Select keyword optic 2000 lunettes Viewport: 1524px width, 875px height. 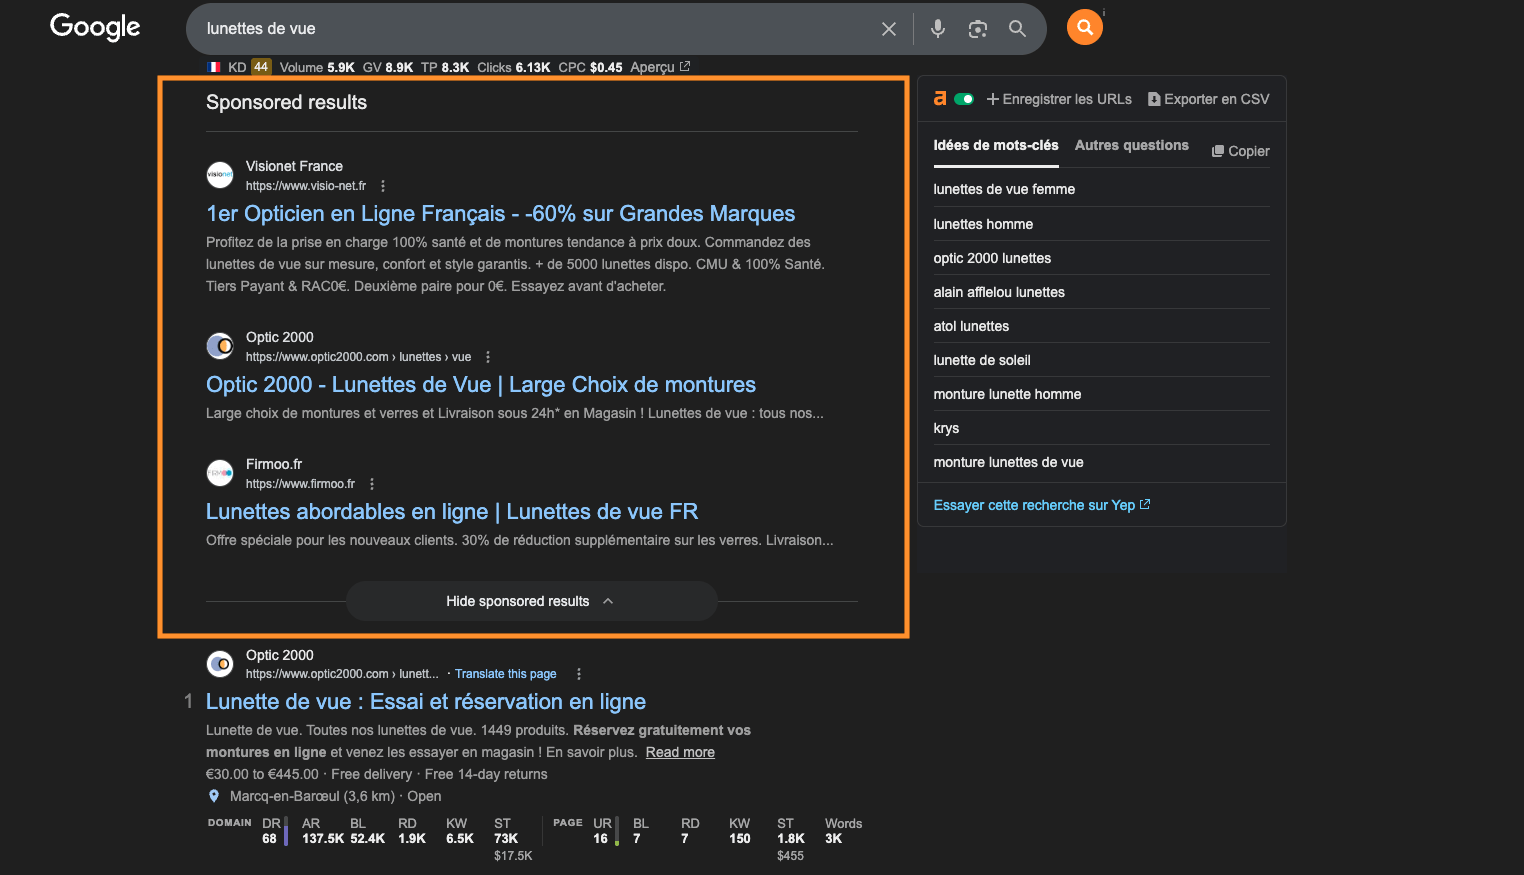click(992, 258)
